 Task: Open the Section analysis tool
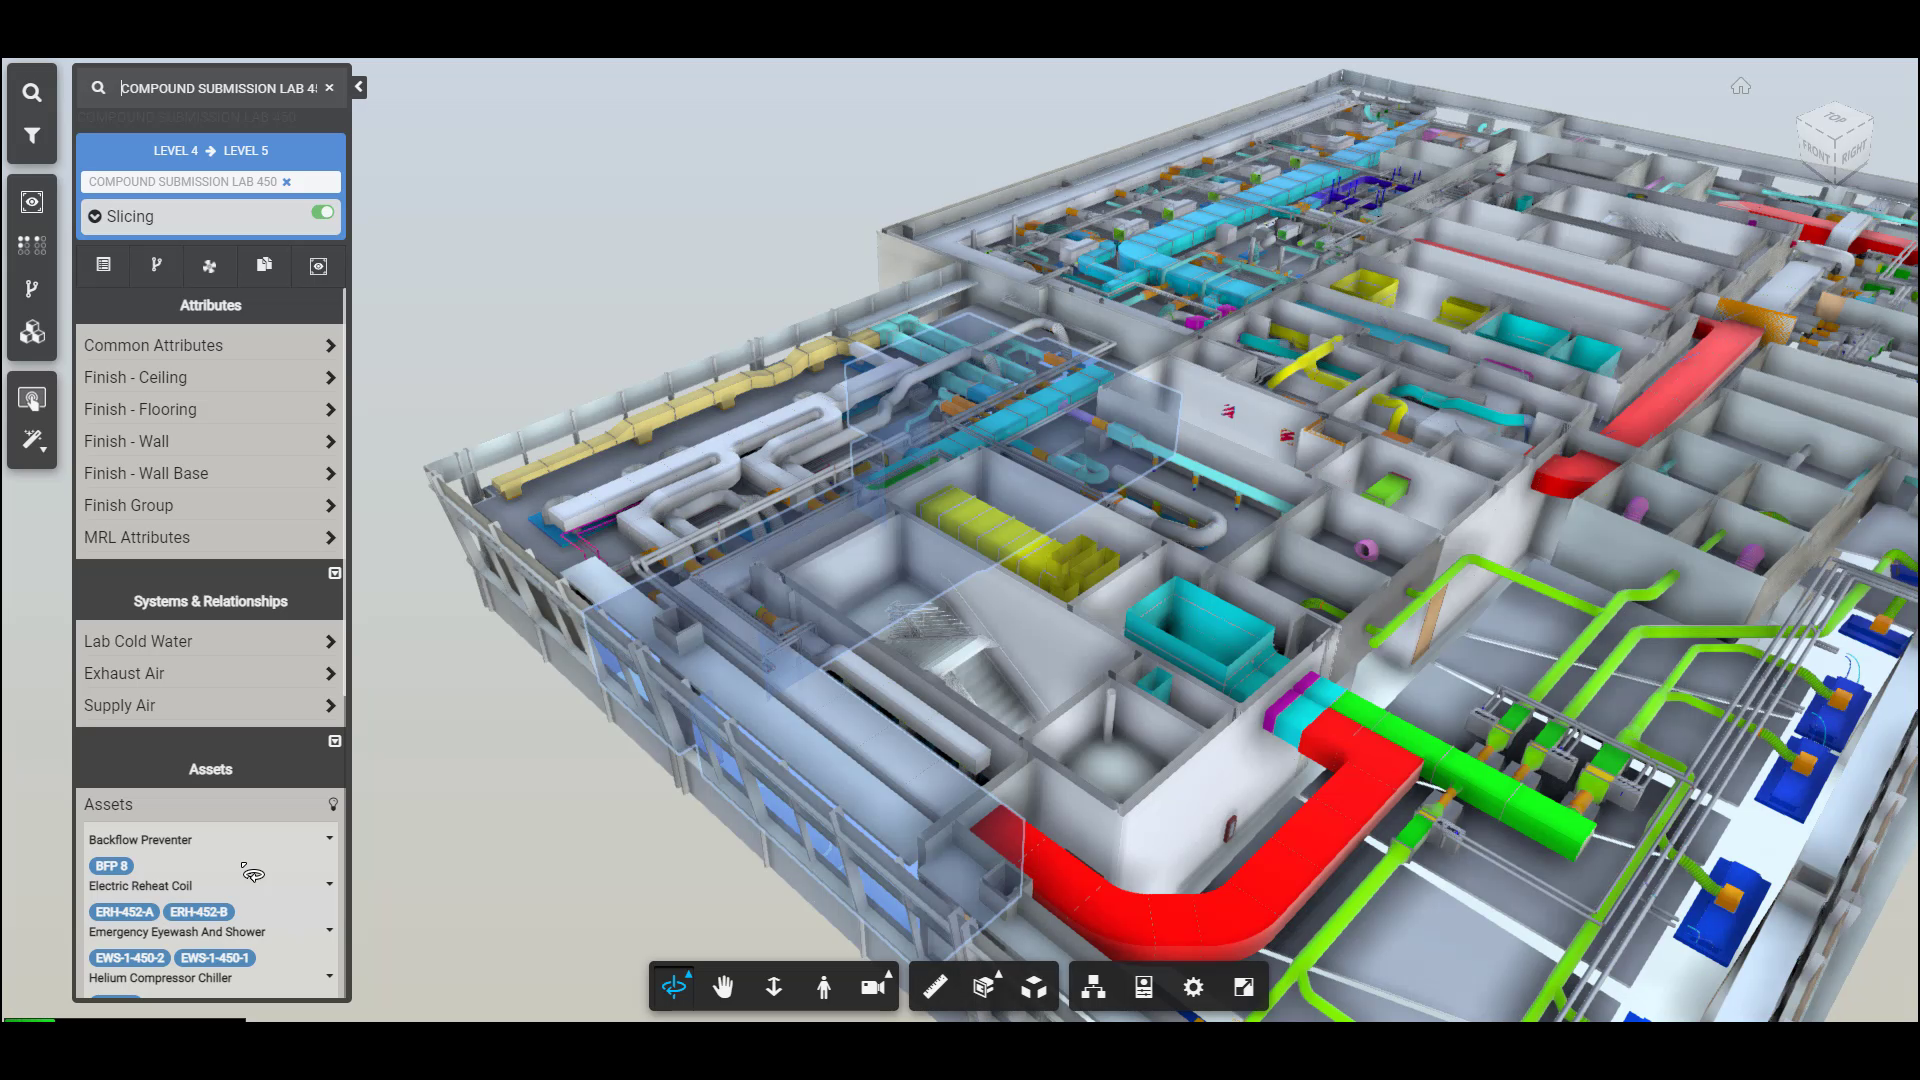click(985, 987)
